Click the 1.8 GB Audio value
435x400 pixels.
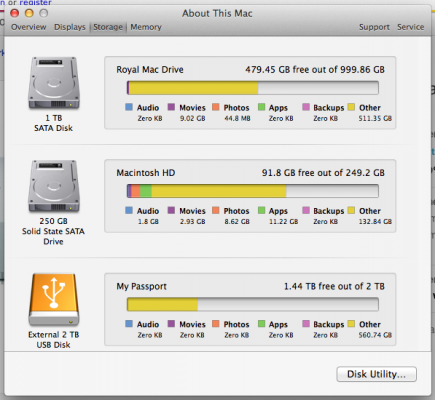(148, 222)
